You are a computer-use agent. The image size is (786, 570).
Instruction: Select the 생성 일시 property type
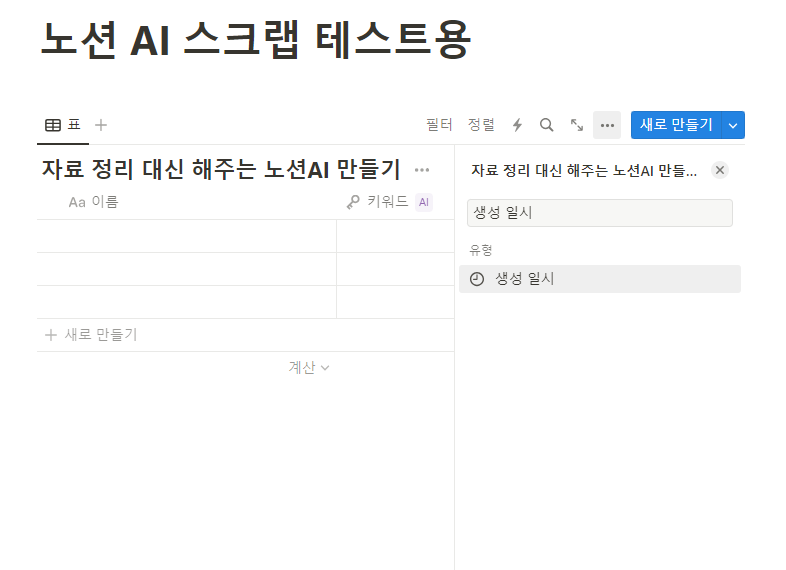[600, 279]
